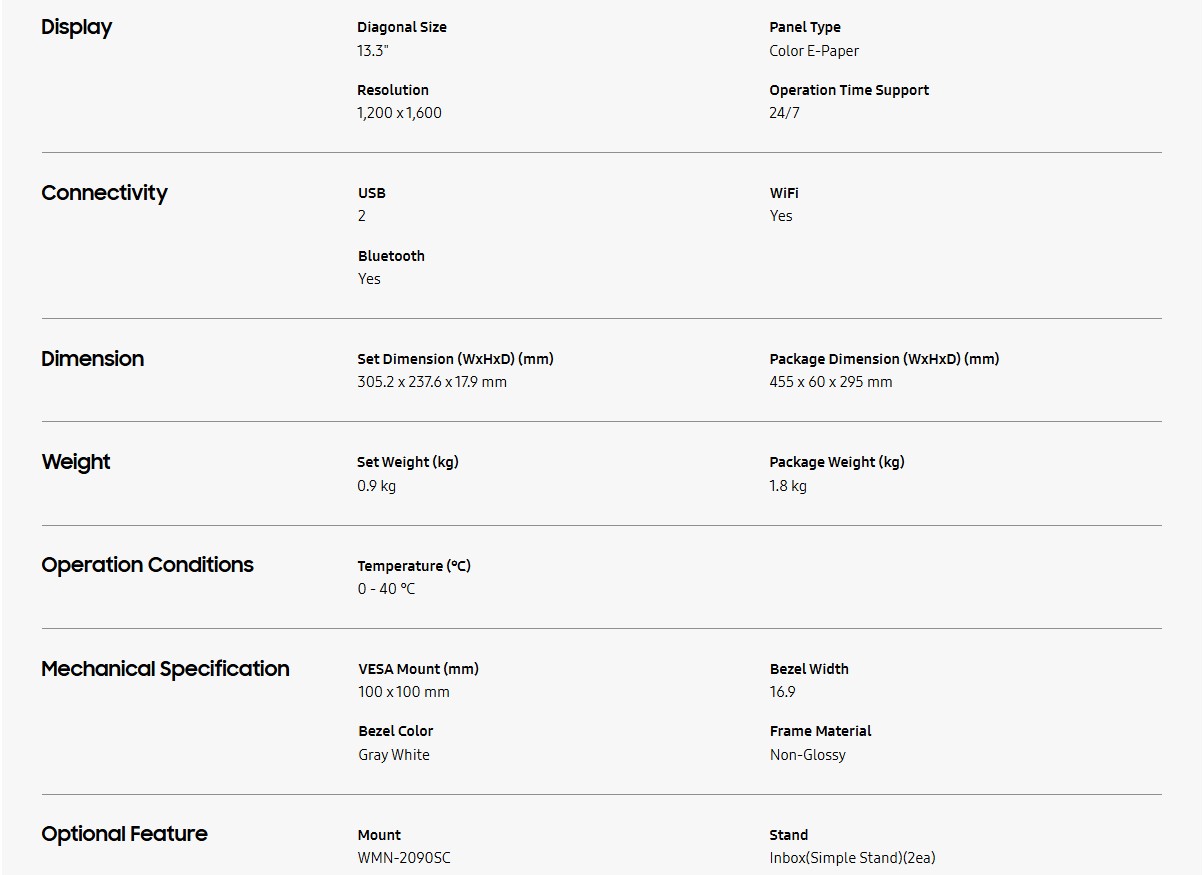Click the Mechanical Specification heading

click(x=165, y=669)
